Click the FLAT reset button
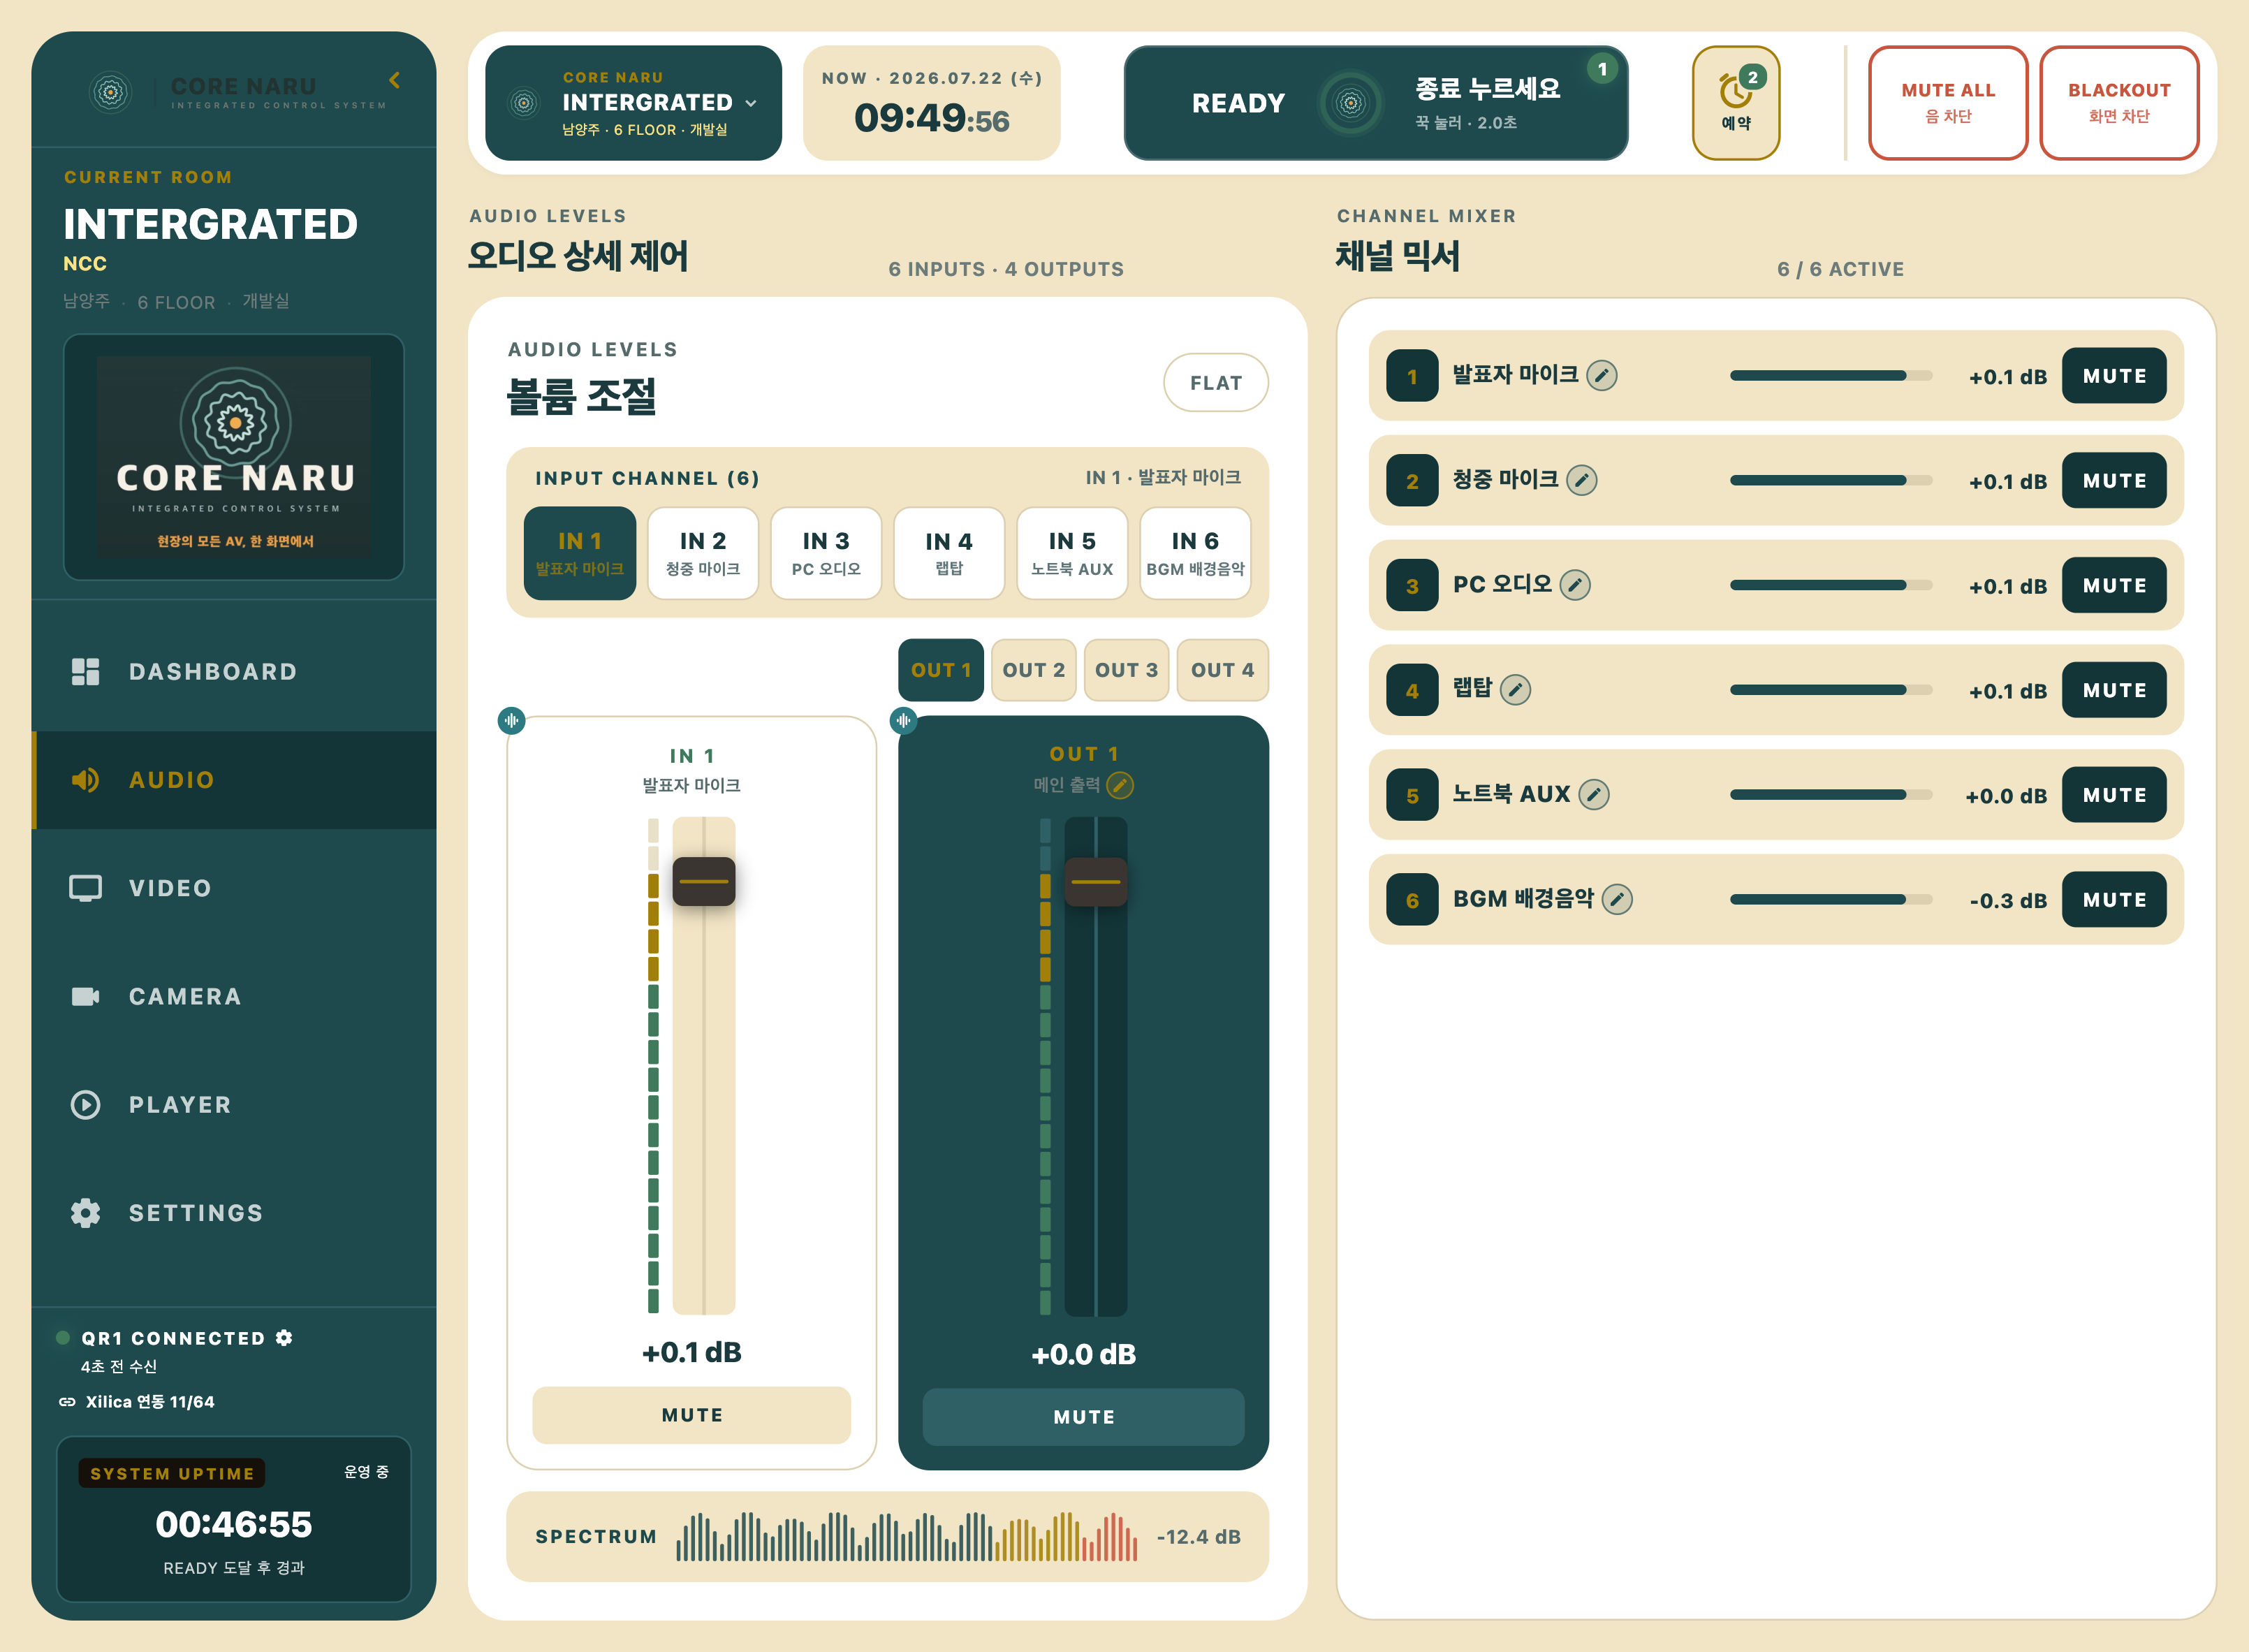The height and width of the screenshot is (1652, 2249). [1215, 383]
